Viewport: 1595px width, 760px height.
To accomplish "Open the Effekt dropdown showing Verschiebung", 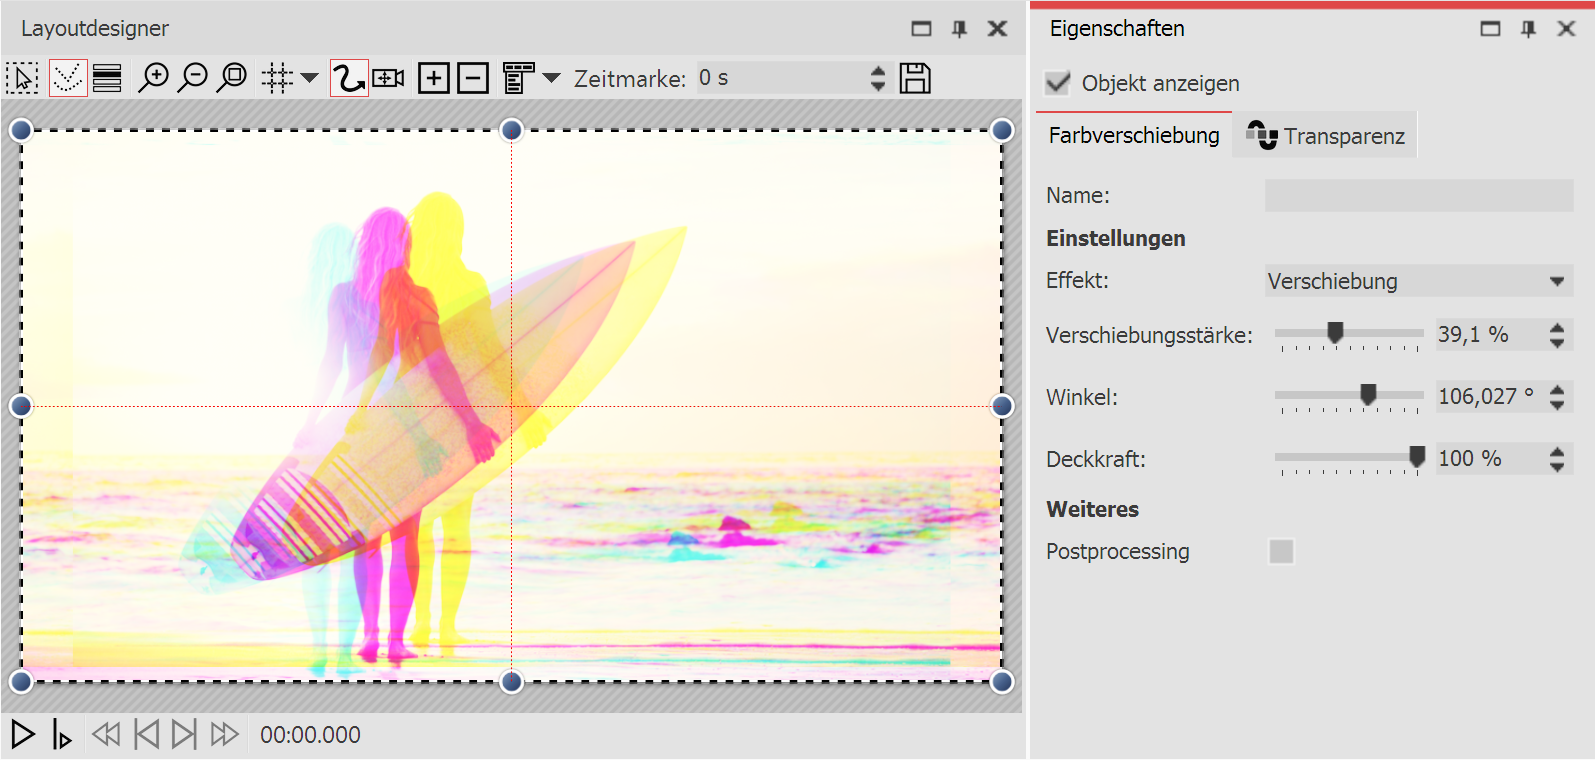I will pos(1418,281).
